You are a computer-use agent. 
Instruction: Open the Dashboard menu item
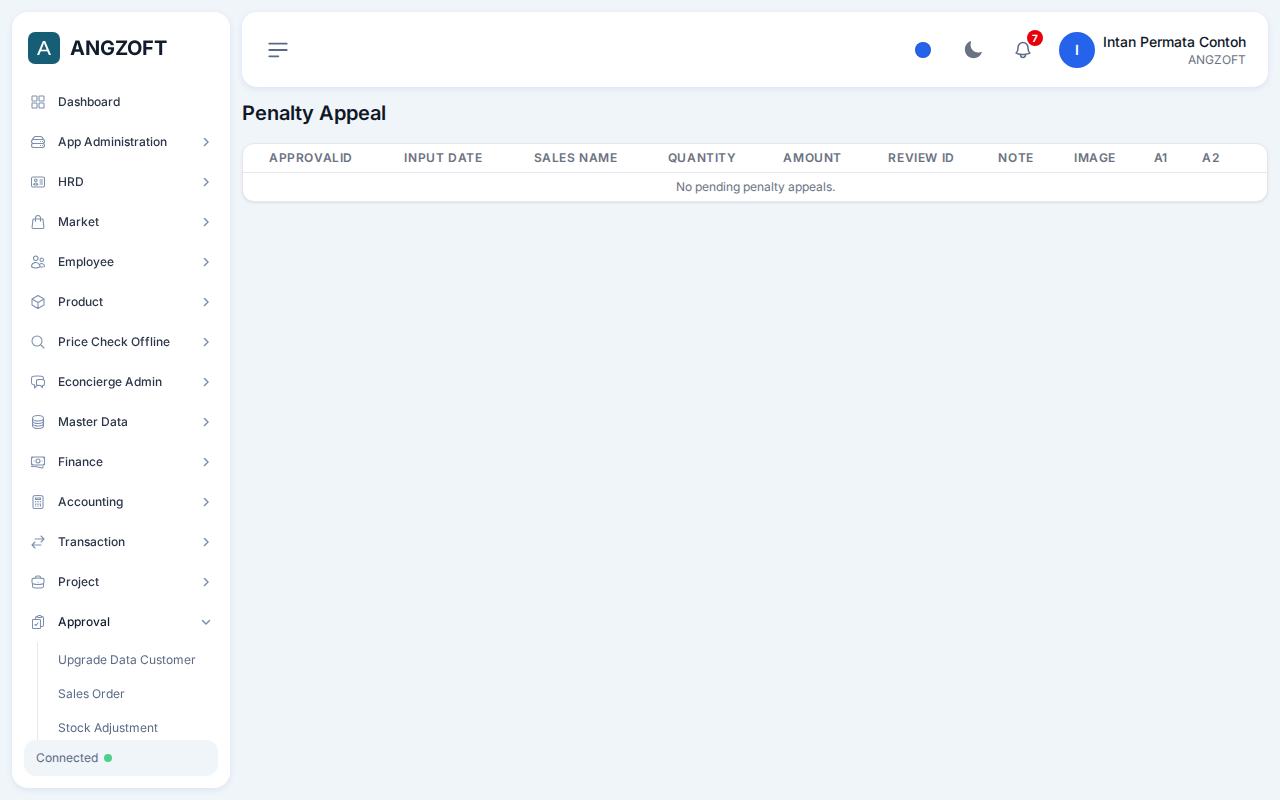121,102
